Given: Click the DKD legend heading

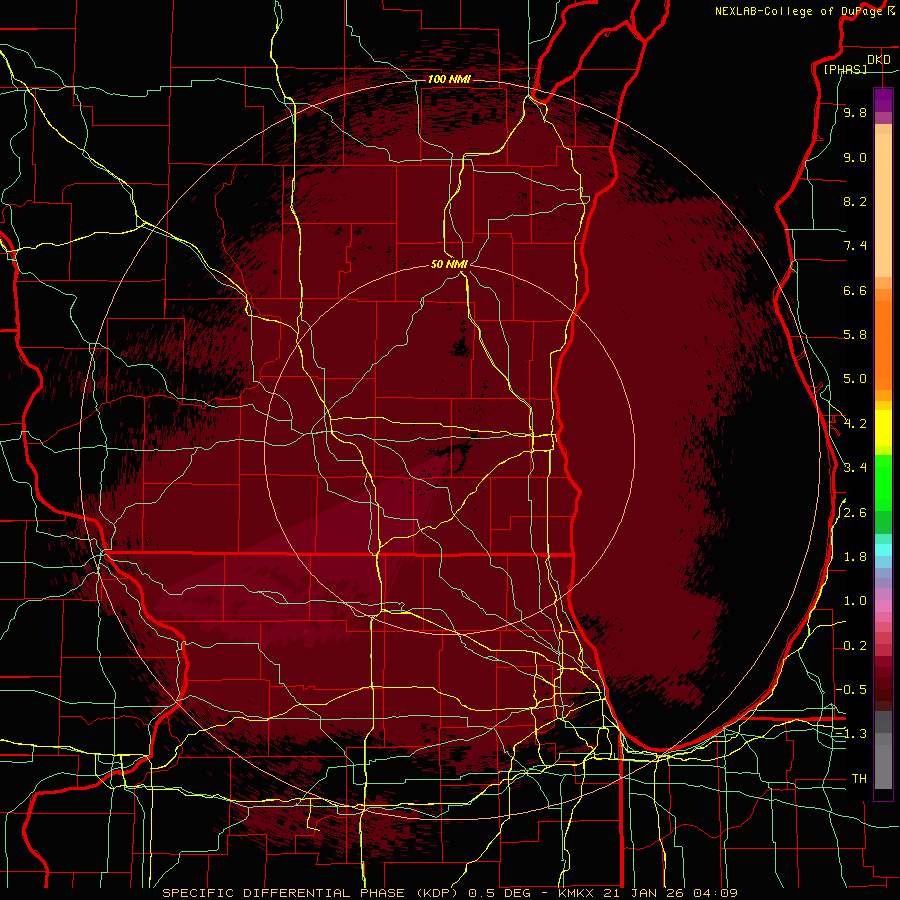Looking at the screenshot, I should (879, 59).
